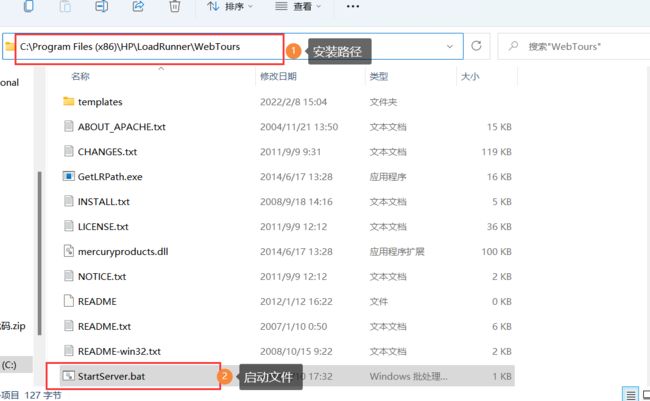
Task: Click the NOTICE.txt file name
Action: pyautogui.click(x=102, y=276)
